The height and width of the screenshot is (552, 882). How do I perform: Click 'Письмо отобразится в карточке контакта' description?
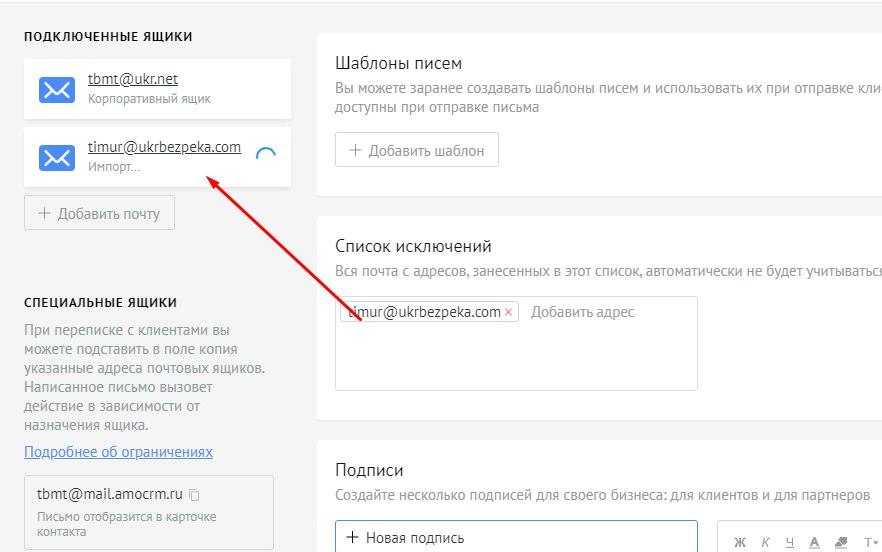(x=126, y=524)
